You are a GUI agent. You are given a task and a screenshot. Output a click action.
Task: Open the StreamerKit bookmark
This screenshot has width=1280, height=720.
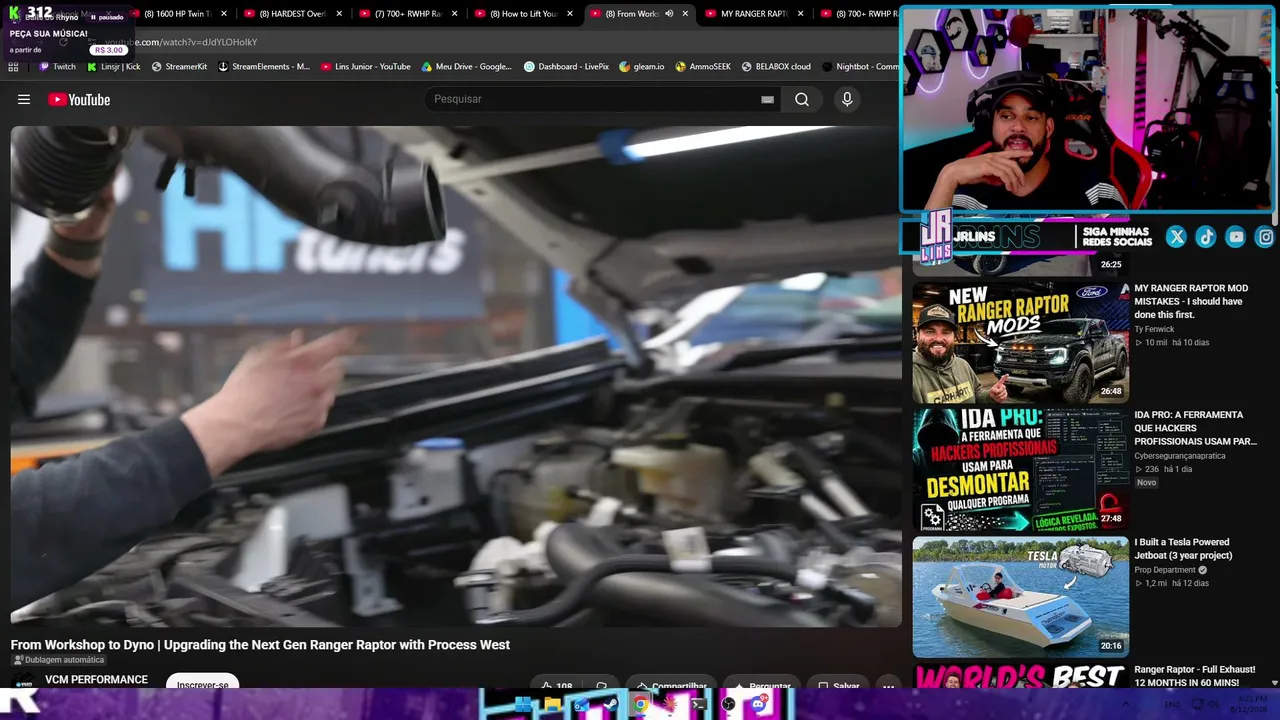tap(180, 67)
